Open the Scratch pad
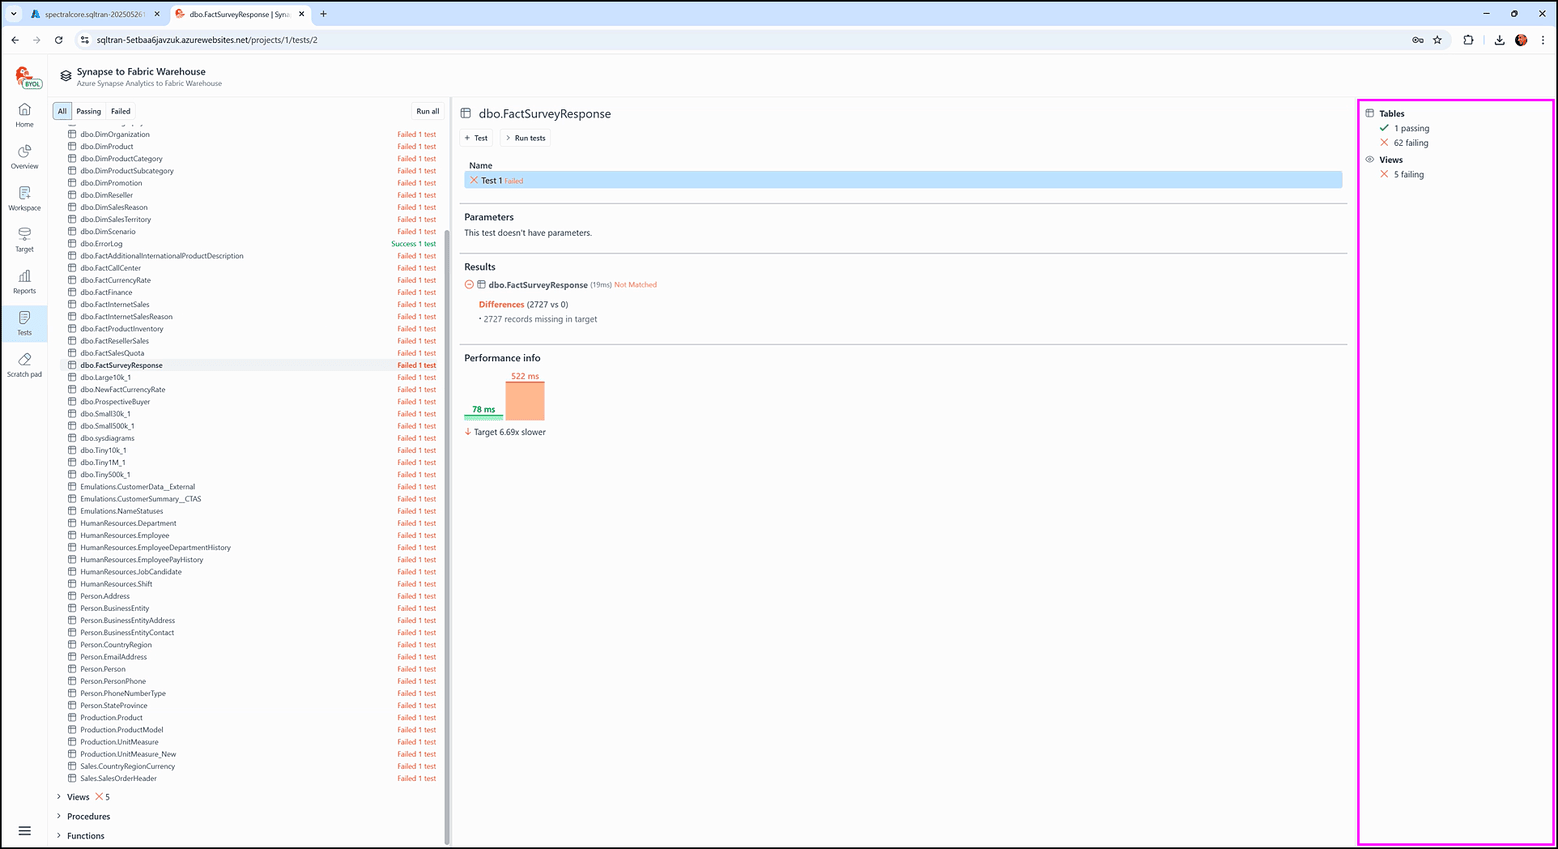This screenshot has height=849, width=1558. (x=24, y=365)
